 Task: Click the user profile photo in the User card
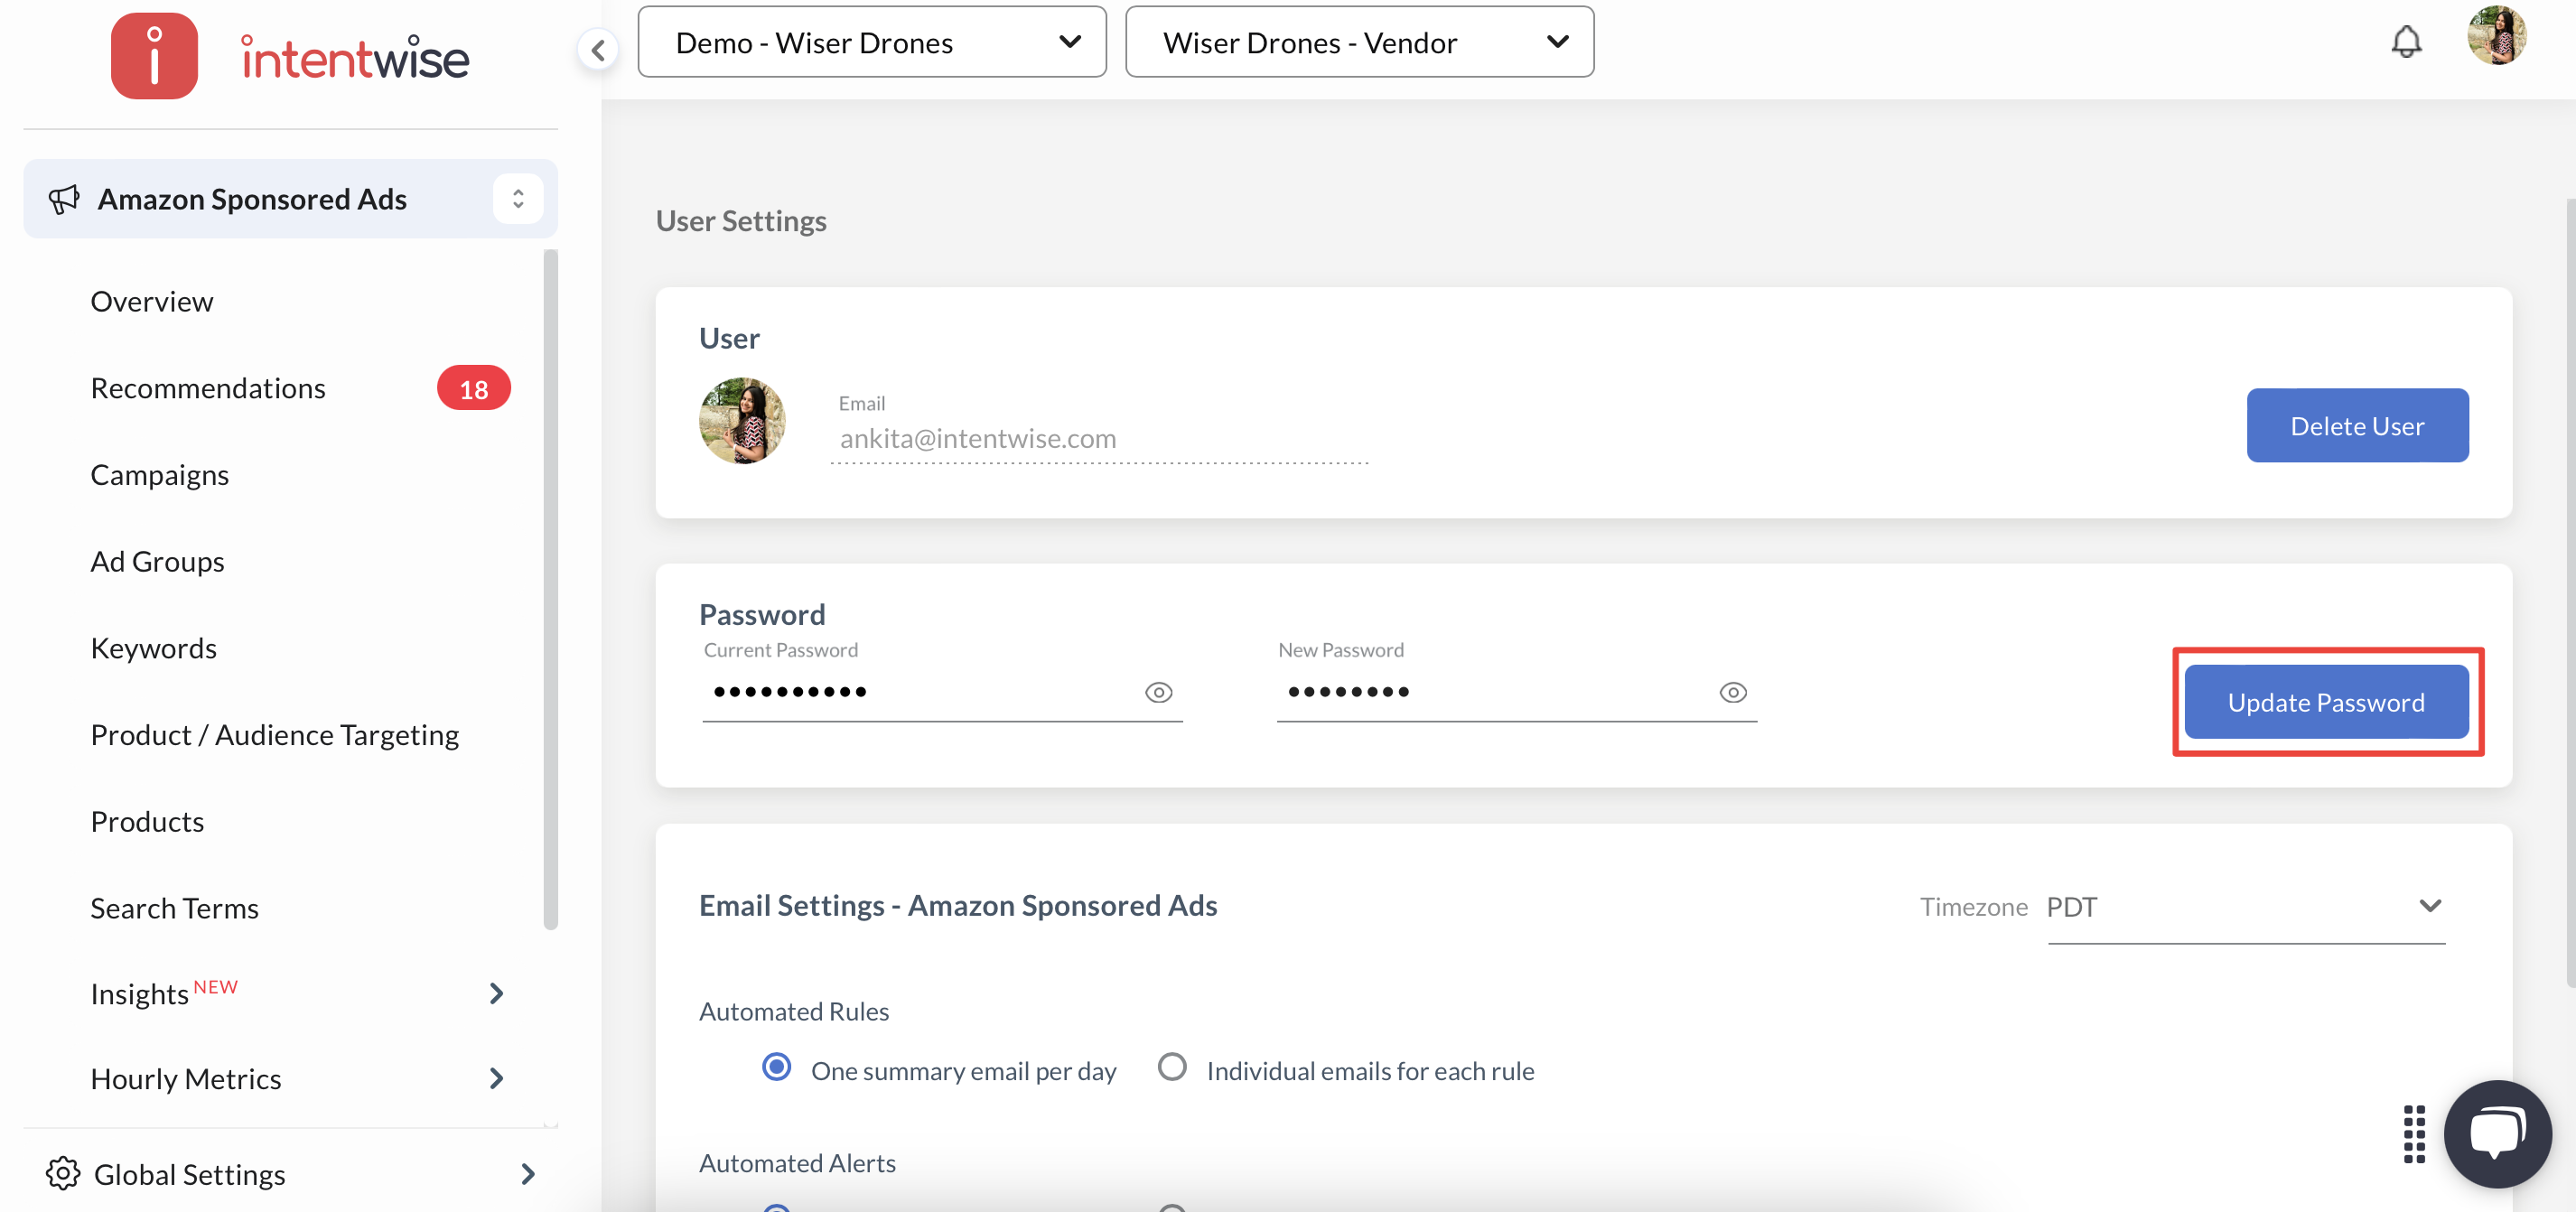coord(742,420)
